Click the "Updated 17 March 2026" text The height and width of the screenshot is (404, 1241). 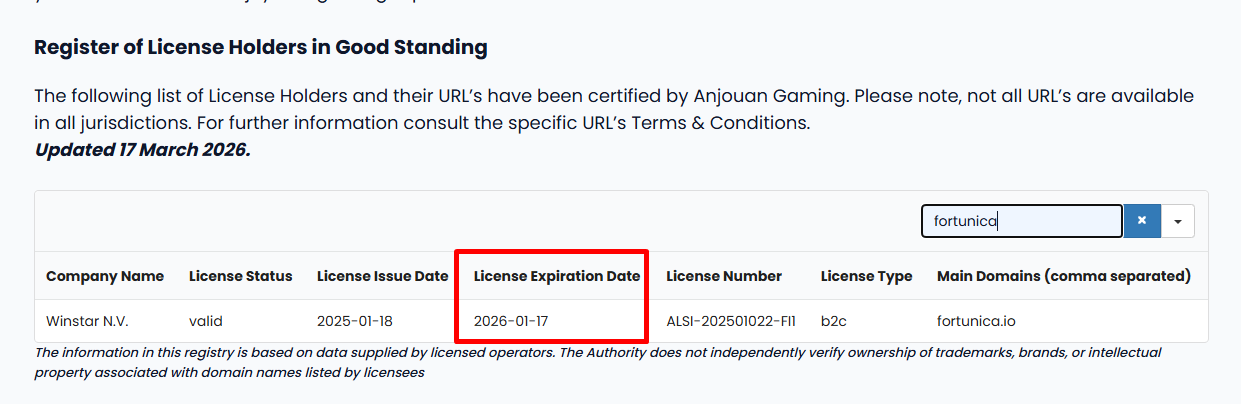[142, 151]
